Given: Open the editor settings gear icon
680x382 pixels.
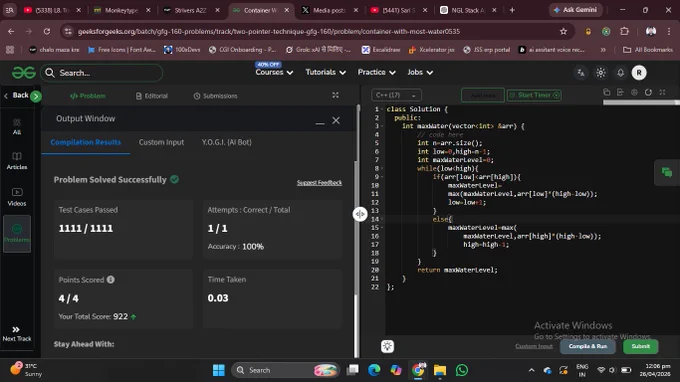Looking at the screenshot, I should 634,92.
